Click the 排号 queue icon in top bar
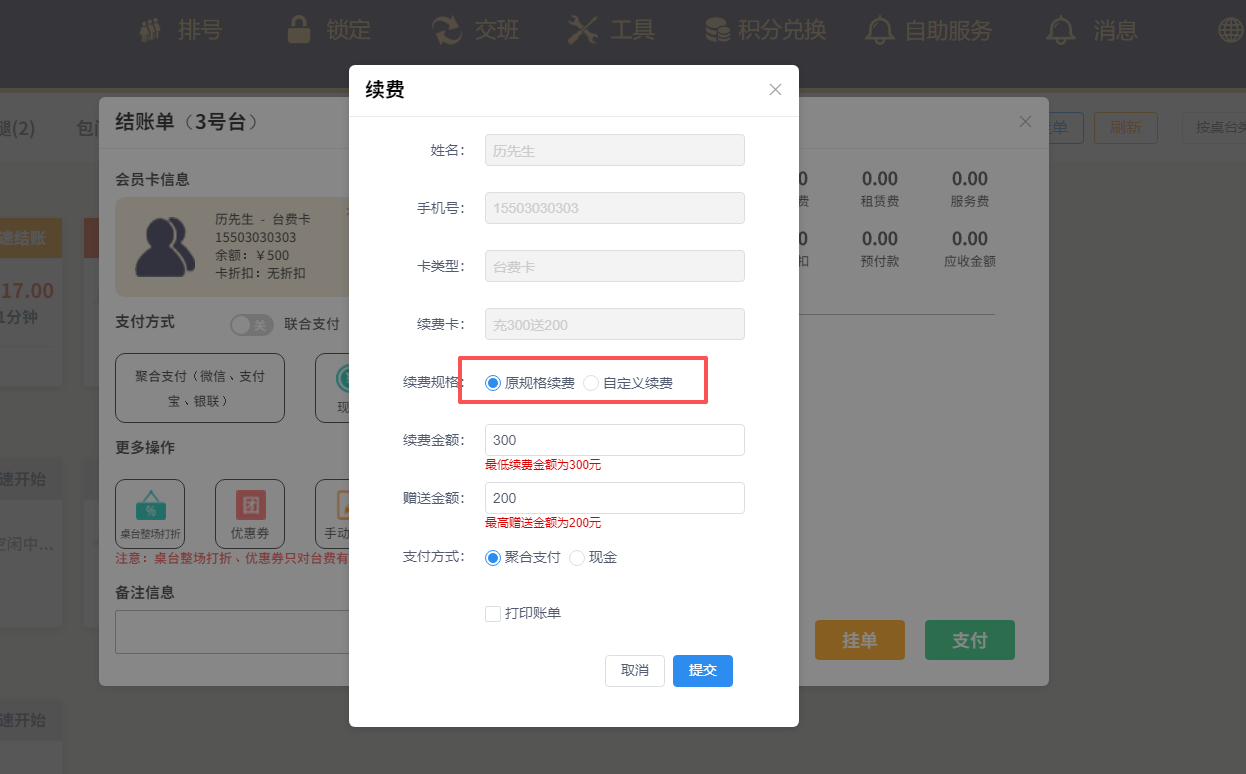This screenshot has width=1246, height=774. tap(151, 30)
